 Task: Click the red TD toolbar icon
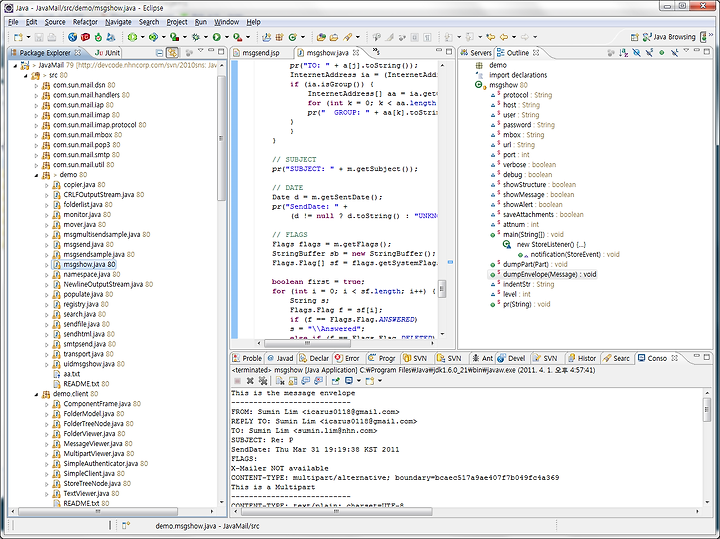85,37
